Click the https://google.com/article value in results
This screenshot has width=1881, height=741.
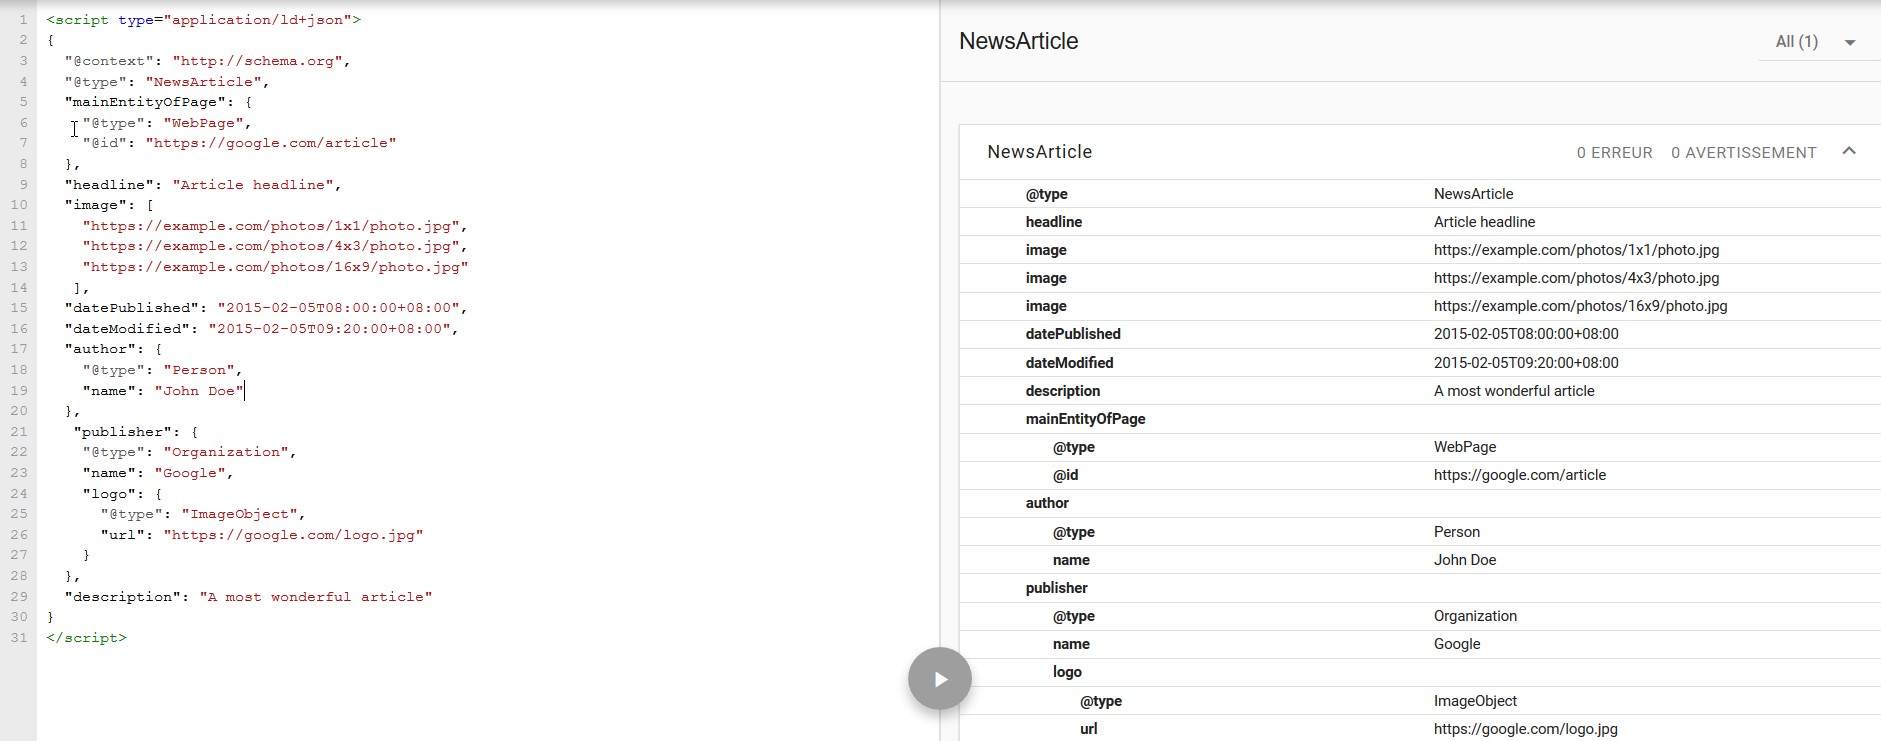tap(1519, 475)
